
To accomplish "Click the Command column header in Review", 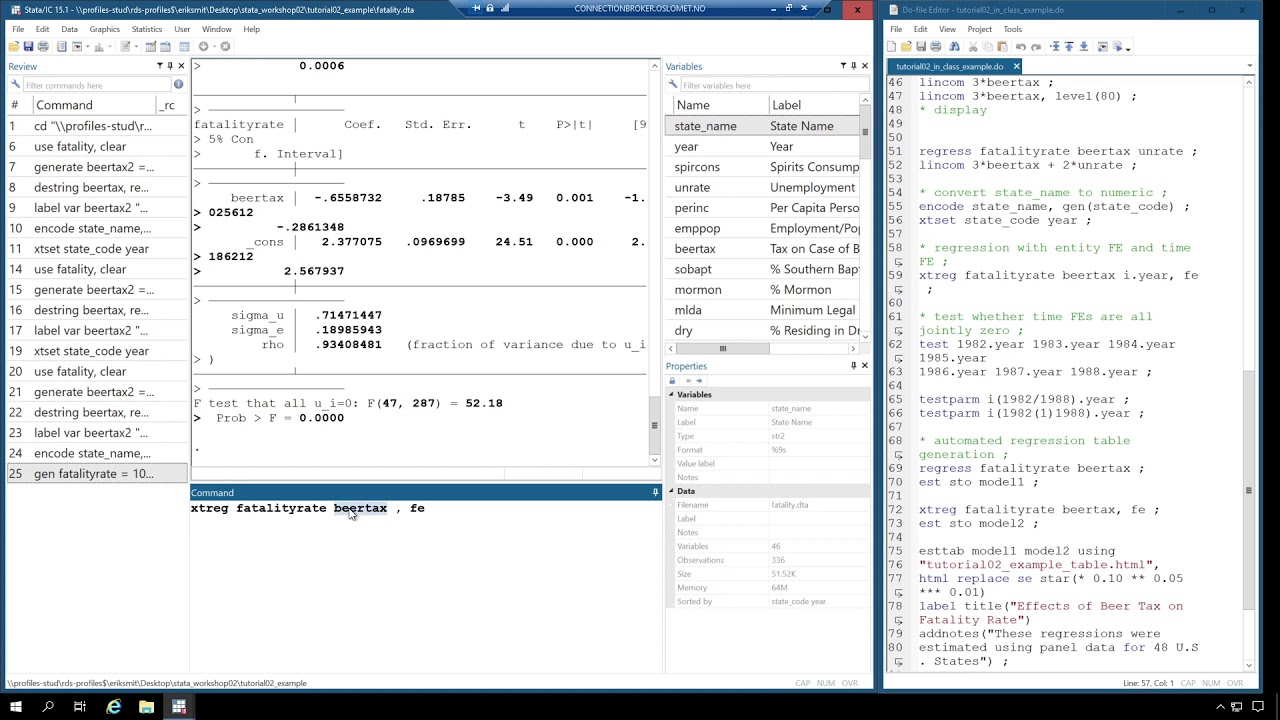I will 95,105.
